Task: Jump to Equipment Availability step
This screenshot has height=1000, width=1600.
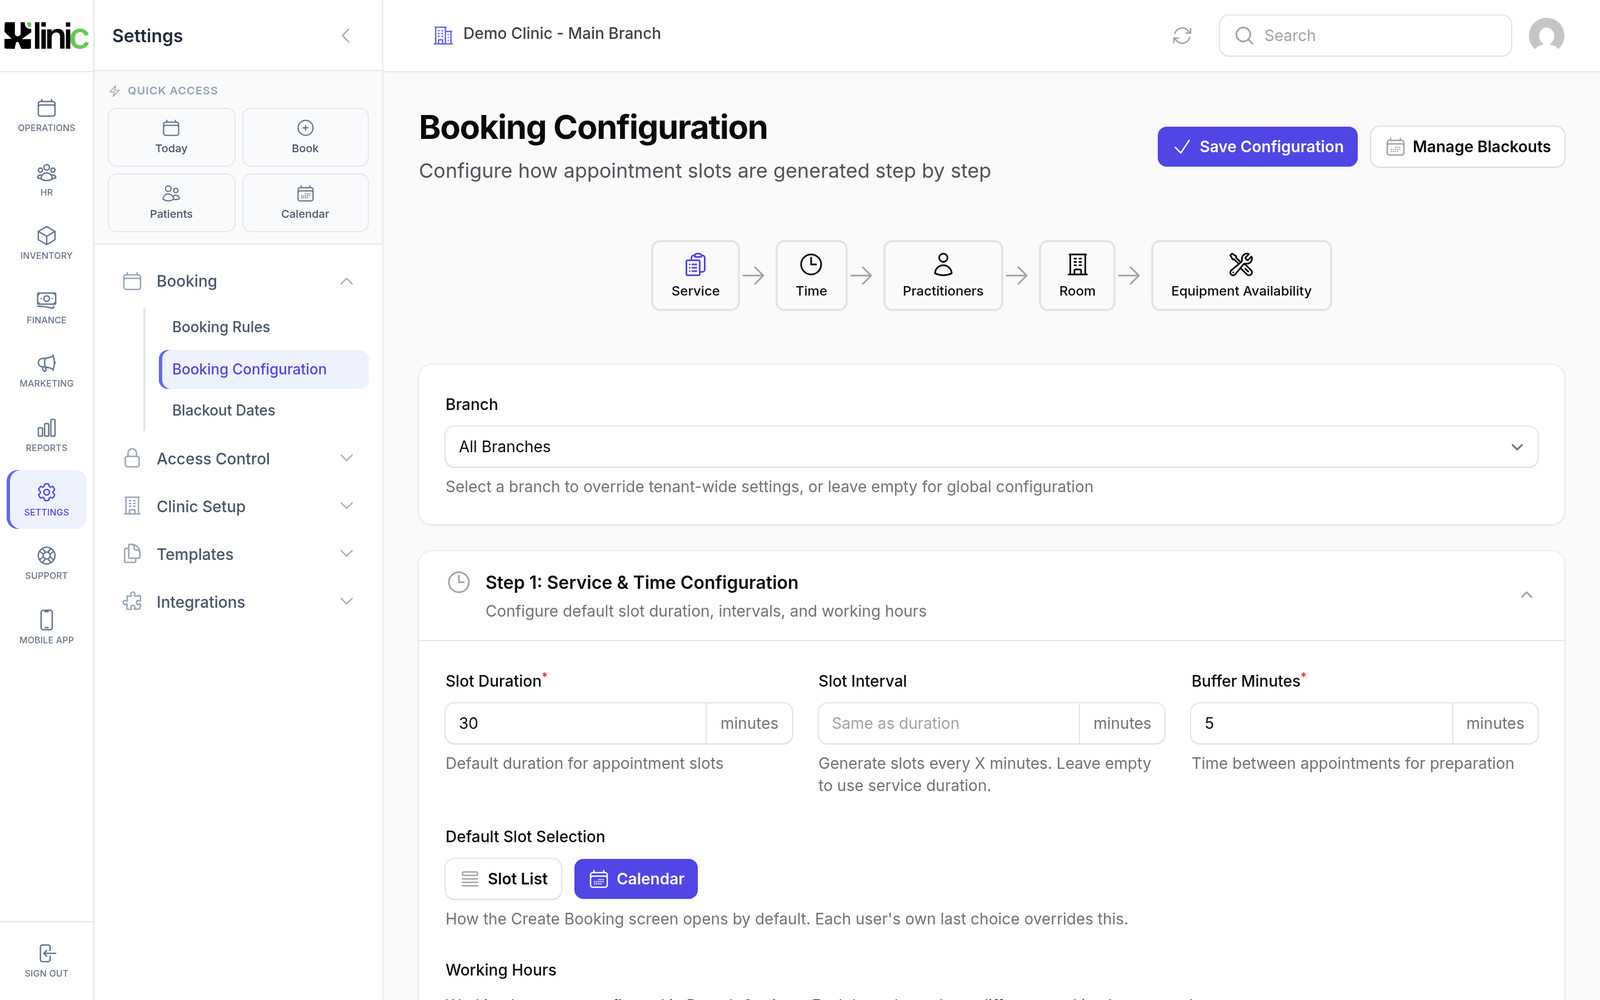Action: tap(1241, 275)
